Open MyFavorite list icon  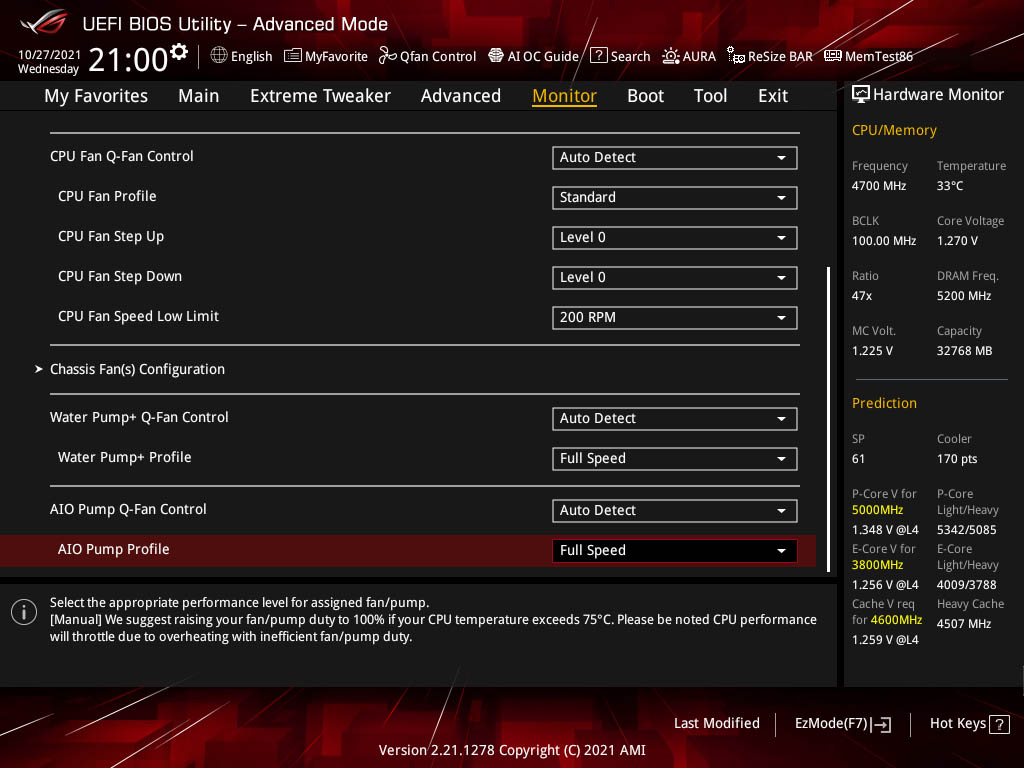coord(293,56)
